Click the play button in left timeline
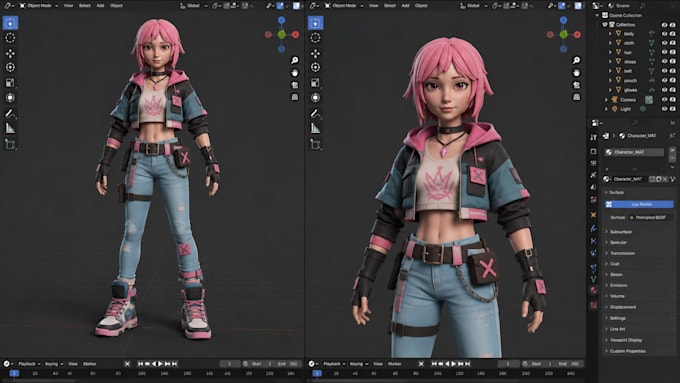The height and width of the screenshot is (383, 680). click(x=160, y=364)
